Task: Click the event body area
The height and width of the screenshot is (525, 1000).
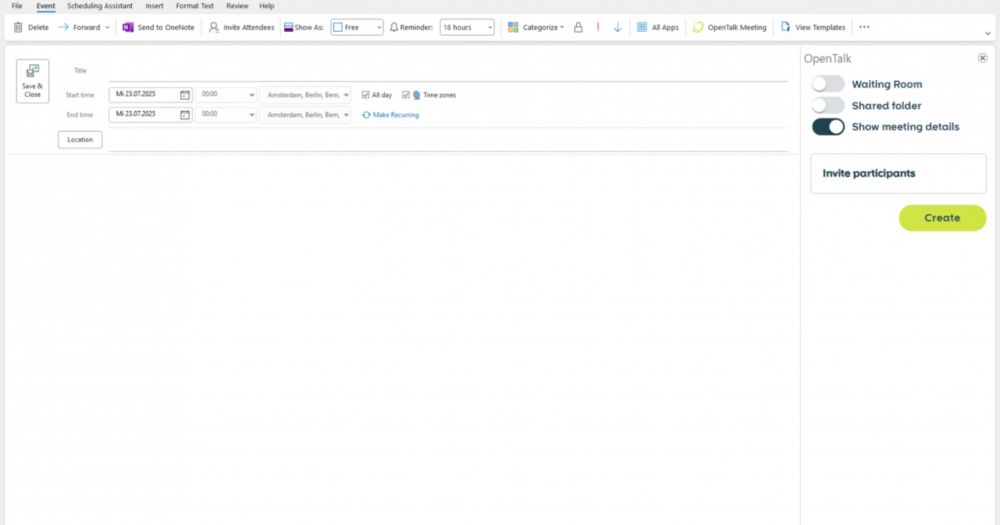Action: 402,338
